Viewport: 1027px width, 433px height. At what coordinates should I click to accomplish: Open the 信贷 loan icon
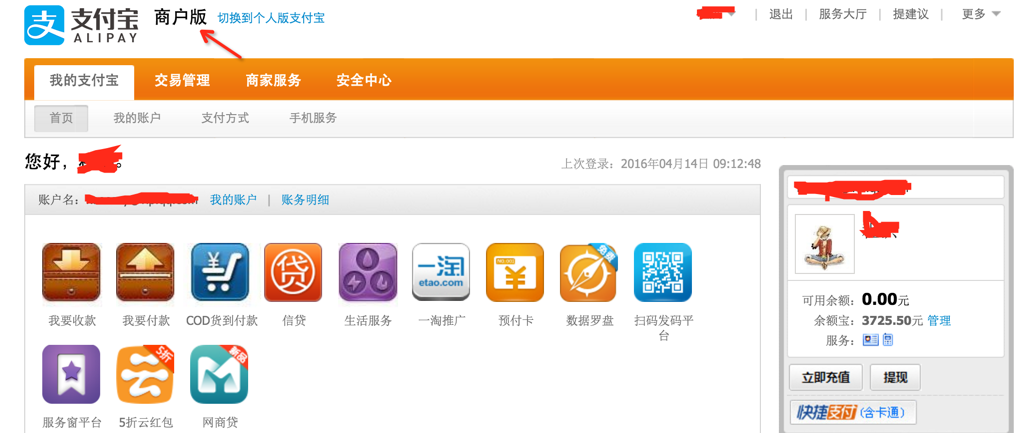(x=293, y=272)
